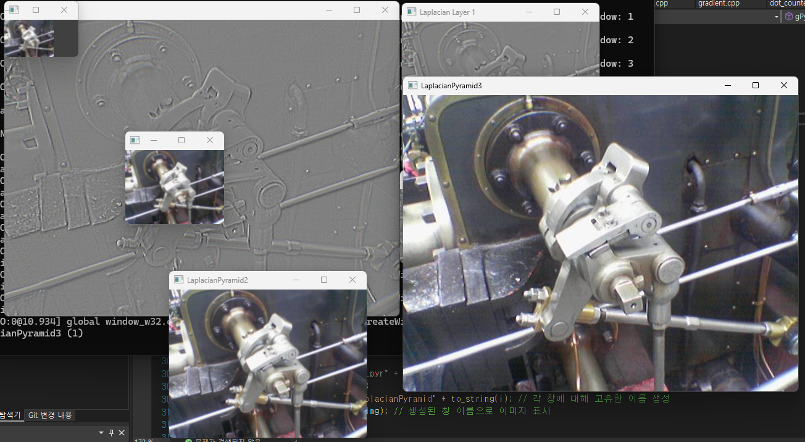This screenshot has height=442, width=806.
Task: Open the LaplacianPyramid3 window system icon
Action: click(x=412, y=85)
